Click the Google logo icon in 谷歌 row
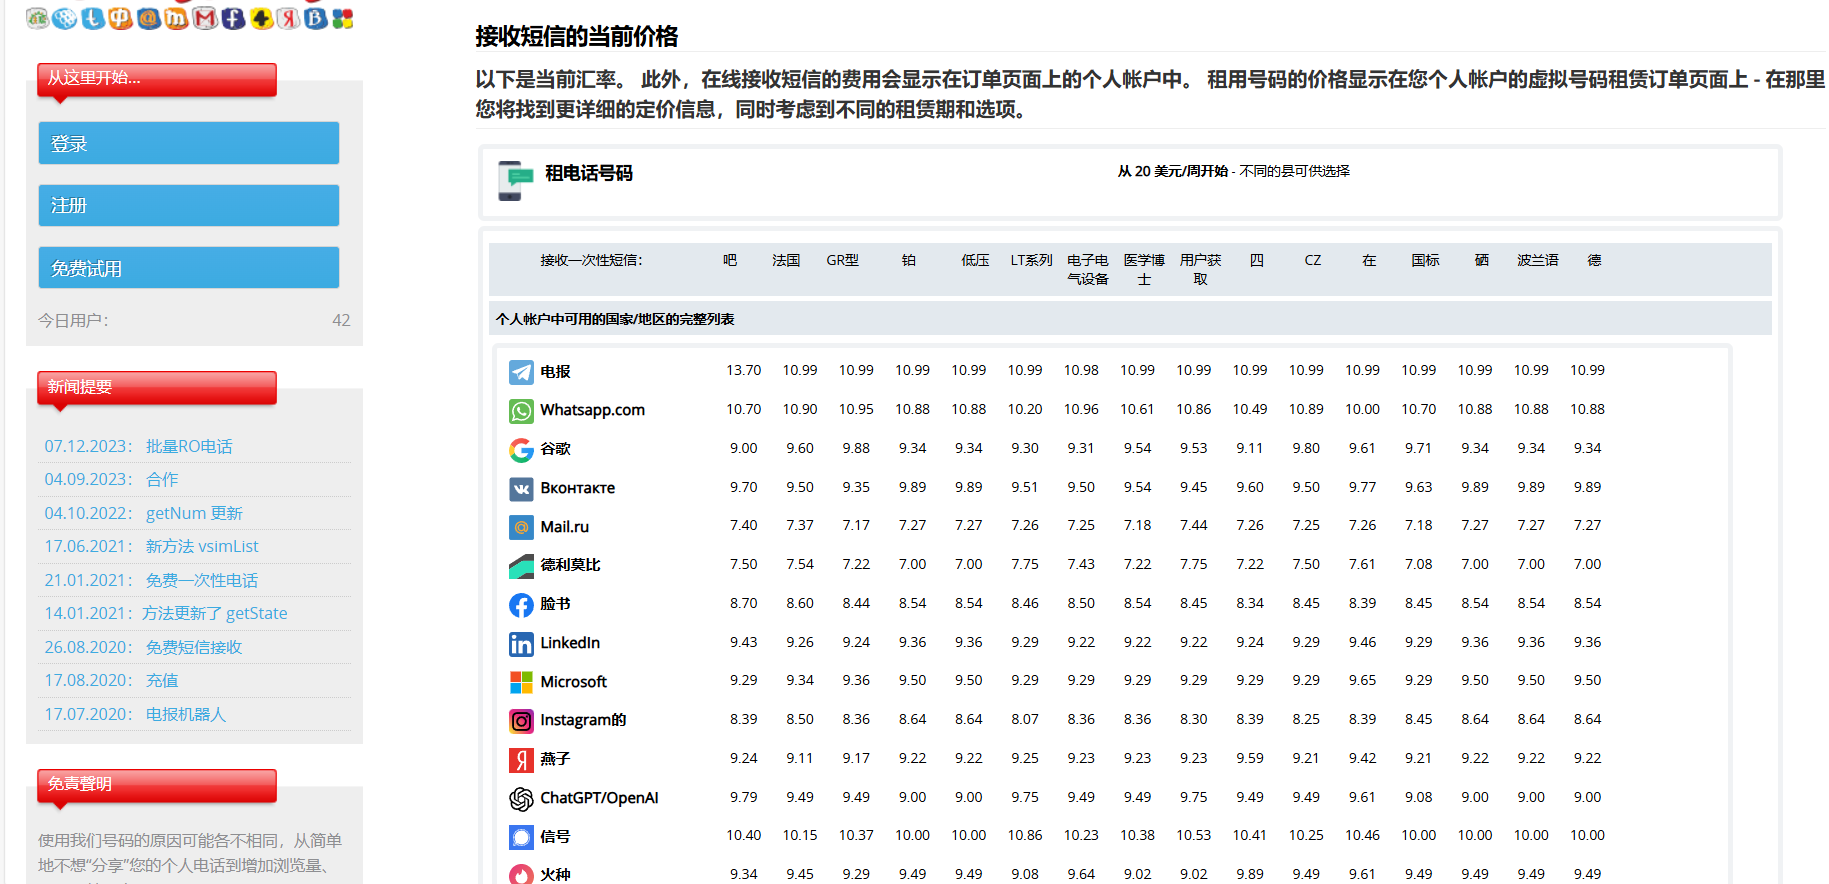This screenshot has width=1829, height=884. tap(521, 450)
